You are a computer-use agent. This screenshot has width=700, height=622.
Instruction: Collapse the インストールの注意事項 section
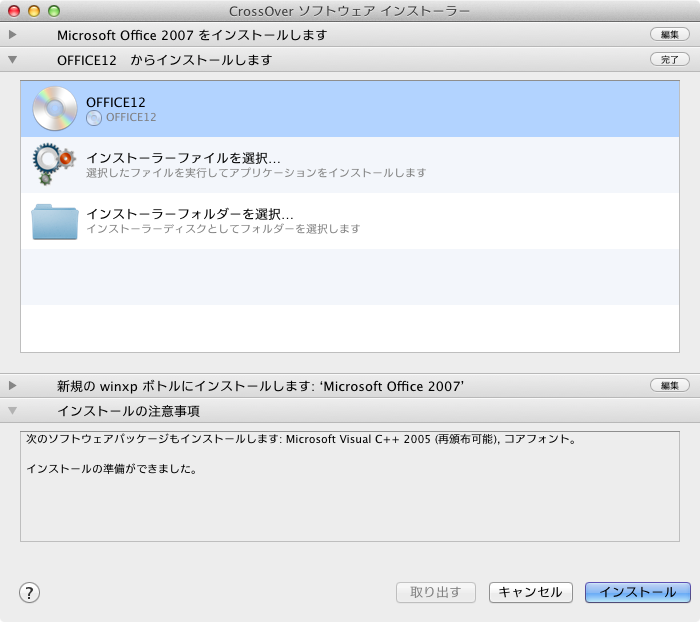[12, 410]
